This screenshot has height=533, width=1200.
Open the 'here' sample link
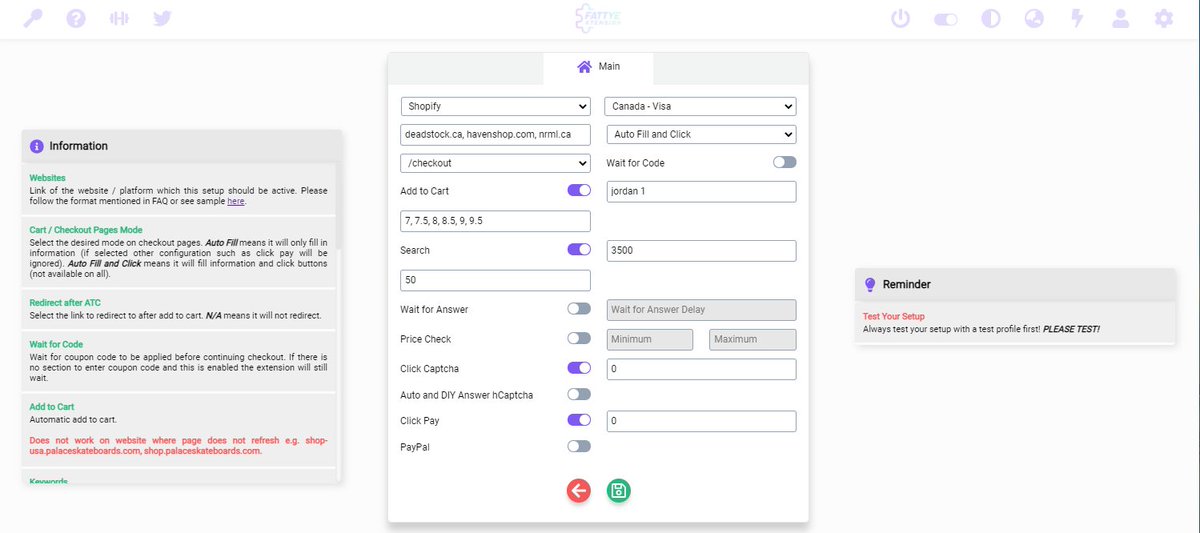(235, 201)
